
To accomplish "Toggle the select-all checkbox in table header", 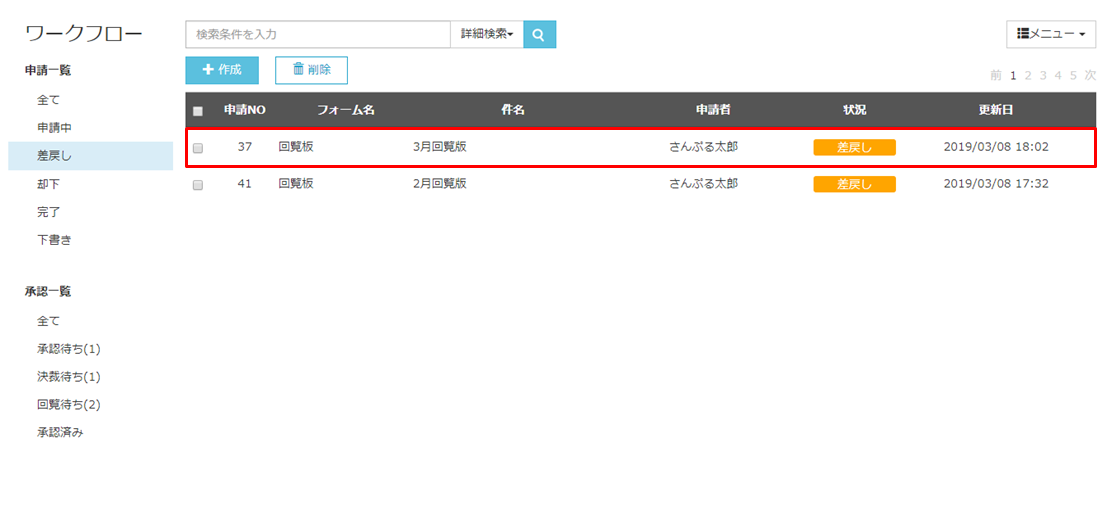I will (x=198, y=111).
